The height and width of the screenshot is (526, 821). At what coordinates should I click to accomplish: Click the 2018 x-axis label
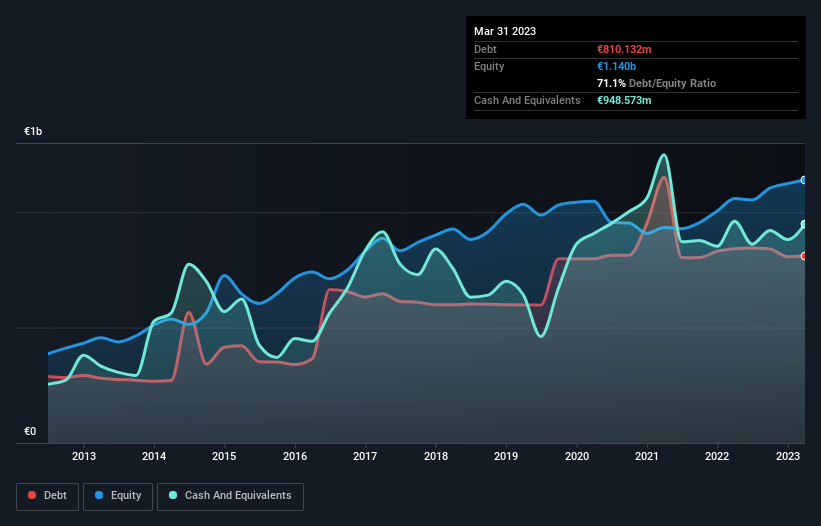[436, 456]
